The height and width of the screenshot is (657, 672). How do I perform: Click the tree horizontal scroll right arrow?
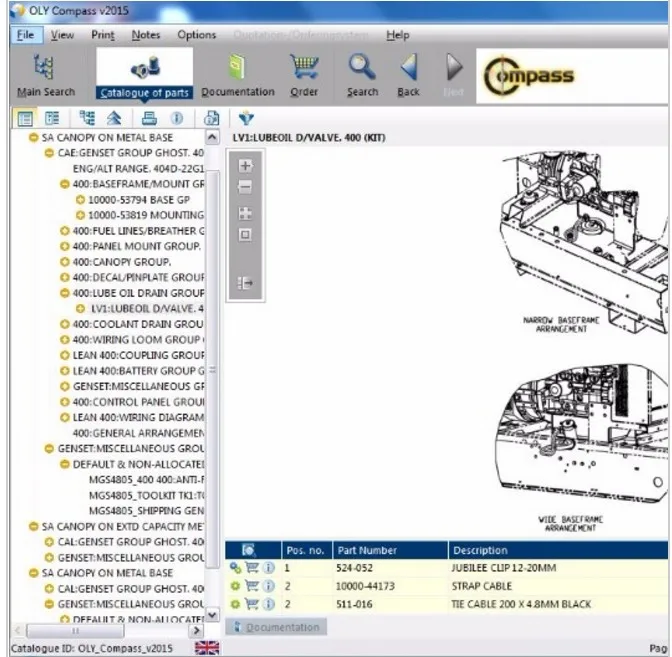click(196, 630)
